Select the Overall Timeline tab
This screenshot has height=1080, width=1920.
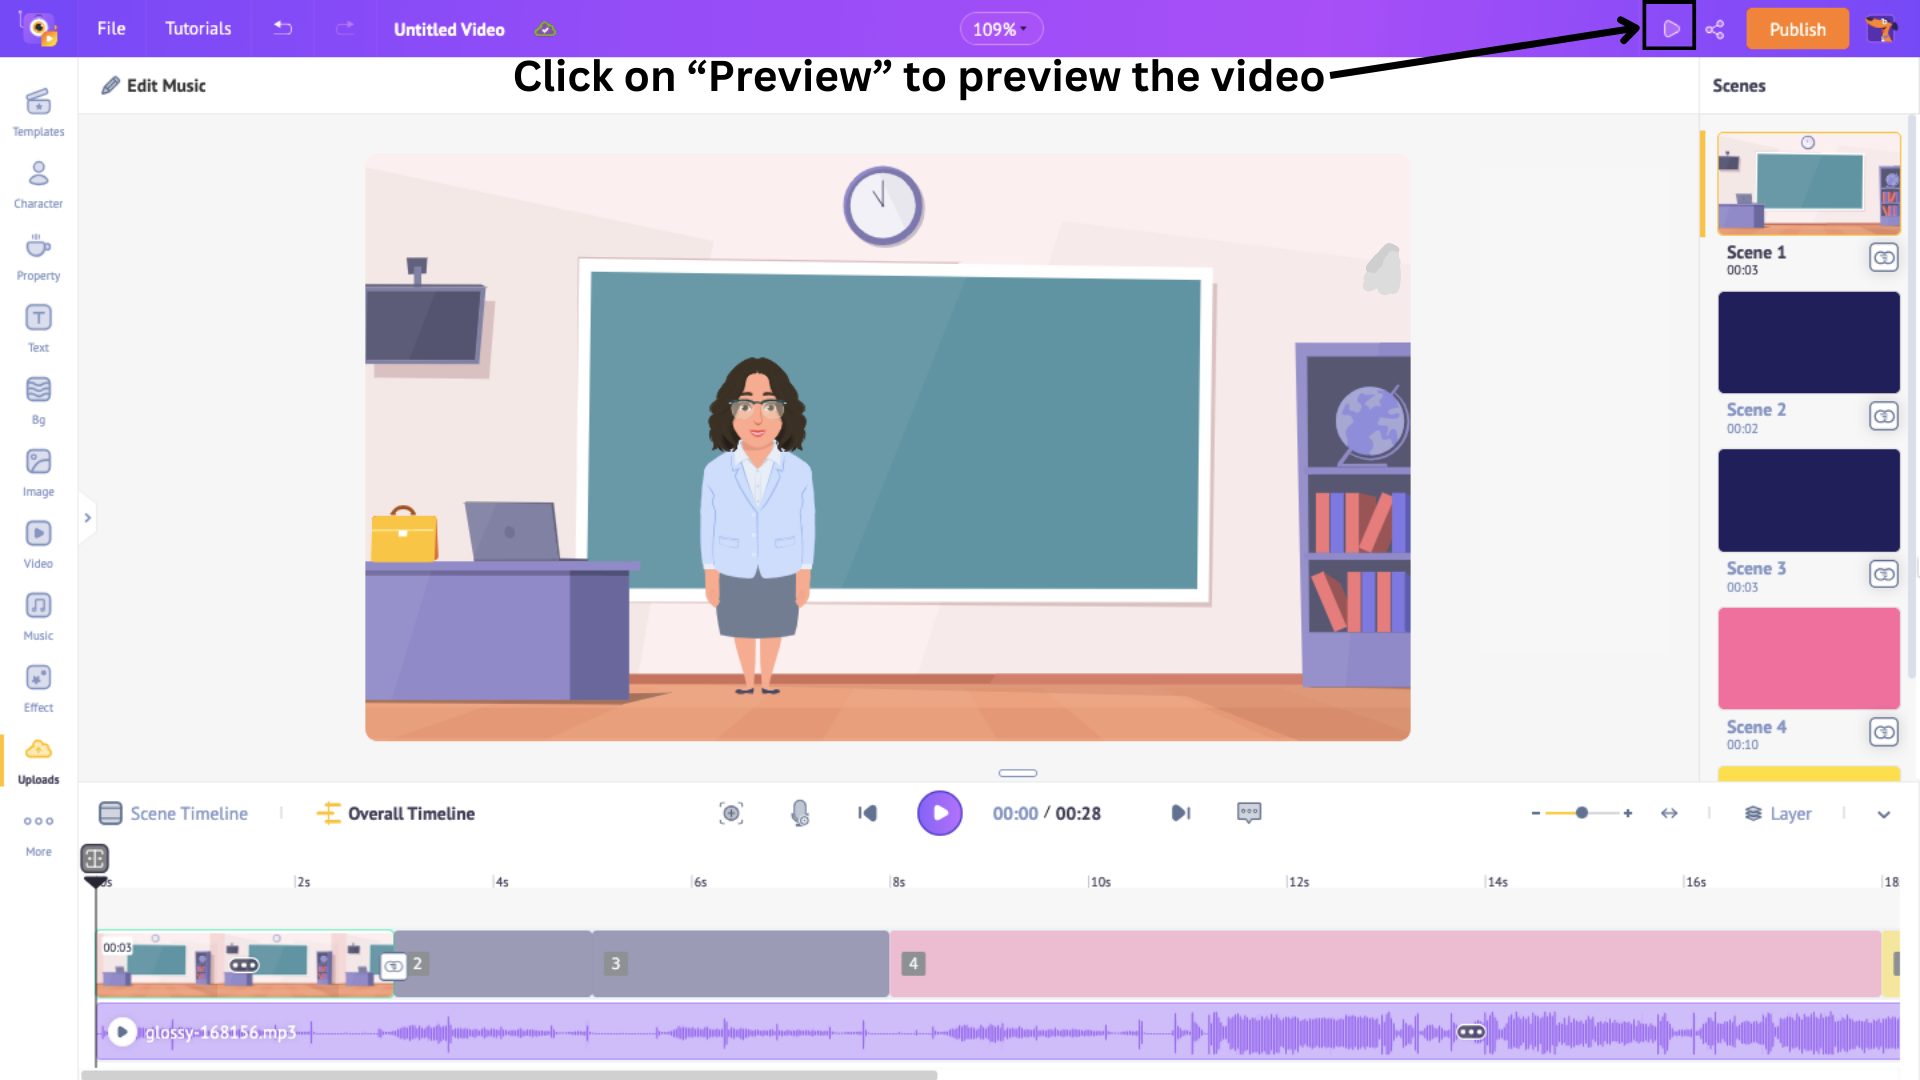click(396, 814)
